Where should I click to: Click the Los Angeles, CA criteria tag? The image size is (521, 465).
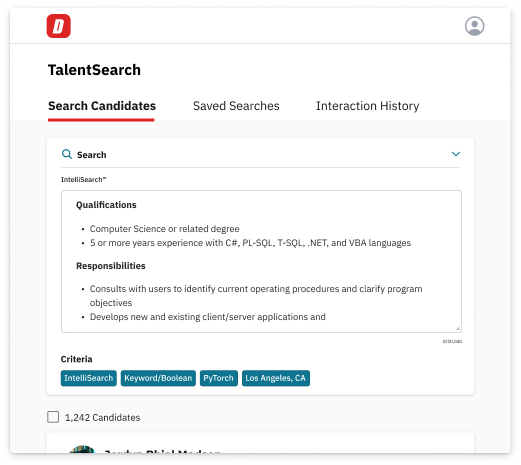pos(276,378)
